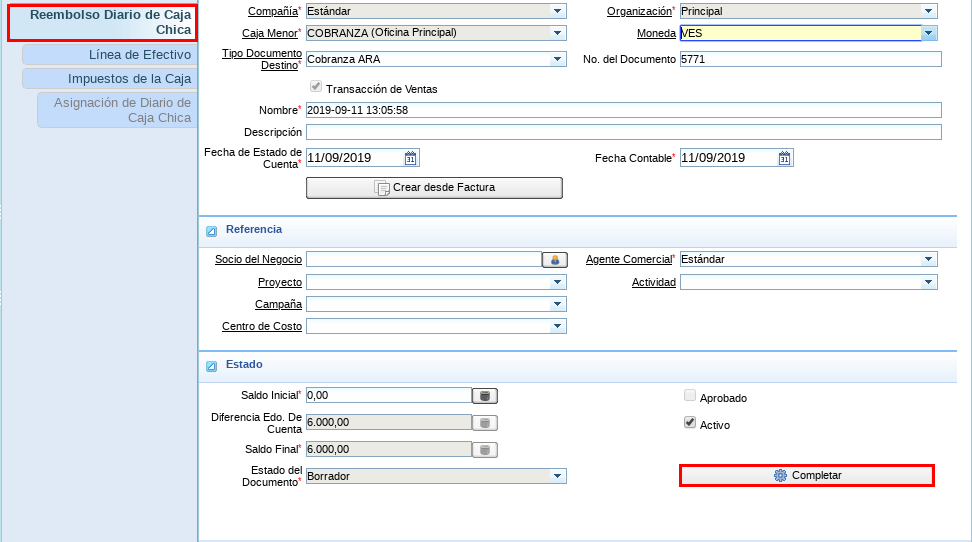Open the Actividad dropdown
This screenshot has height=542, width=972.
tap(928, 282)
